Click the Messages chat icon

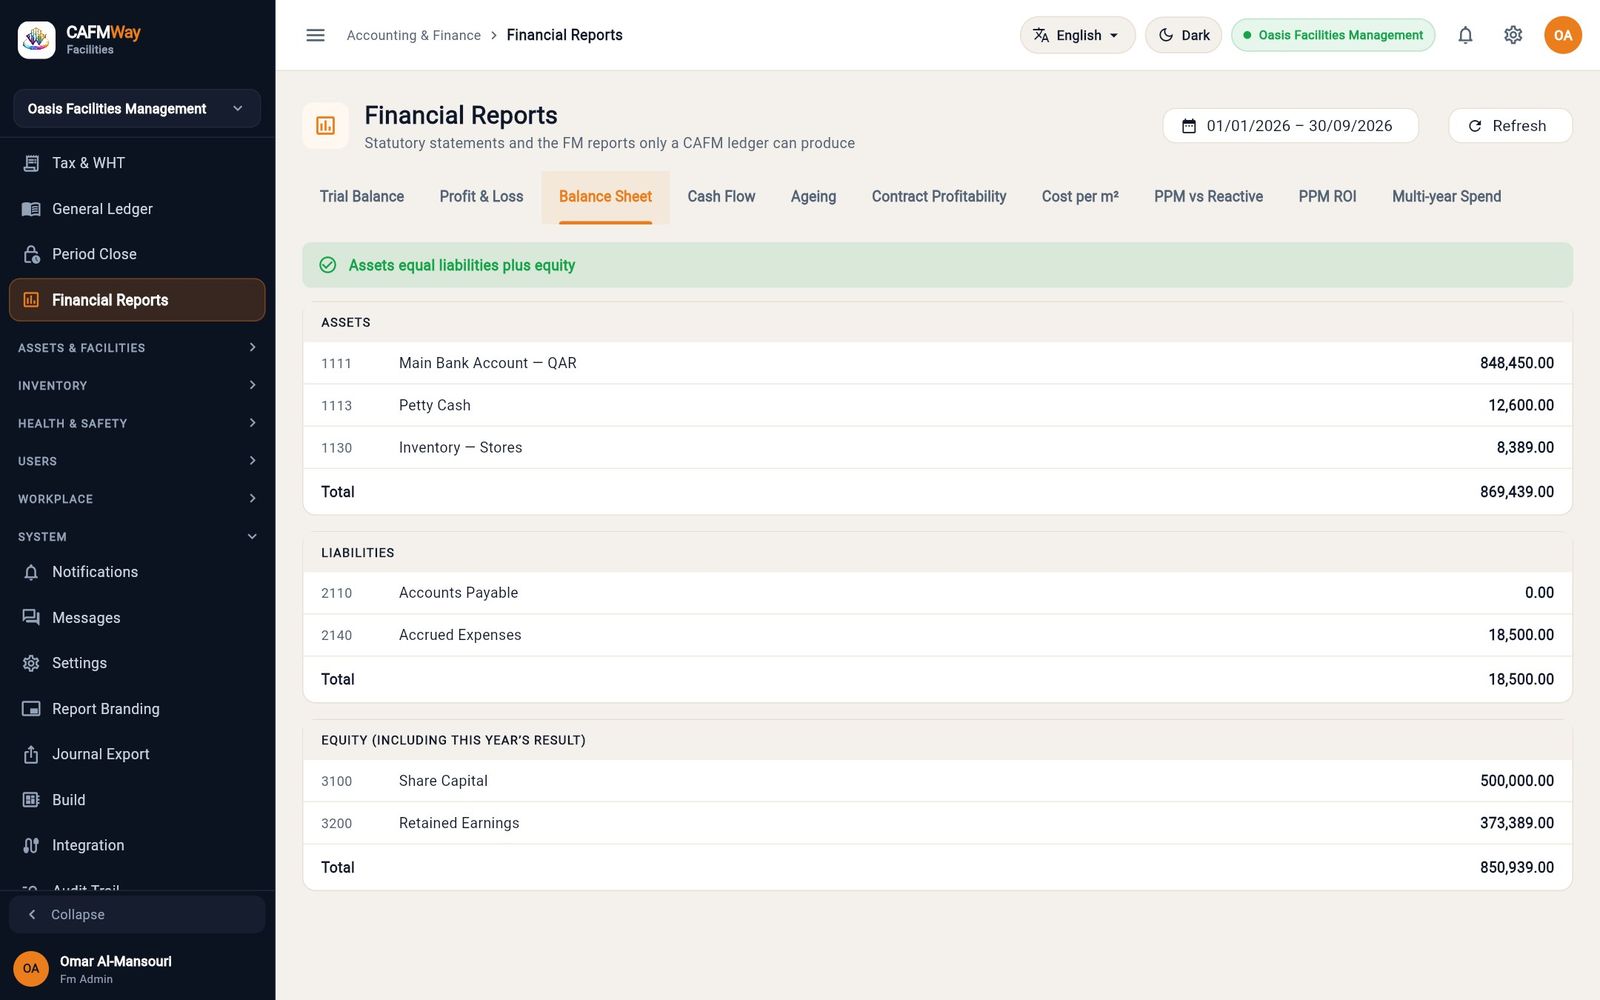coord(31,618)
